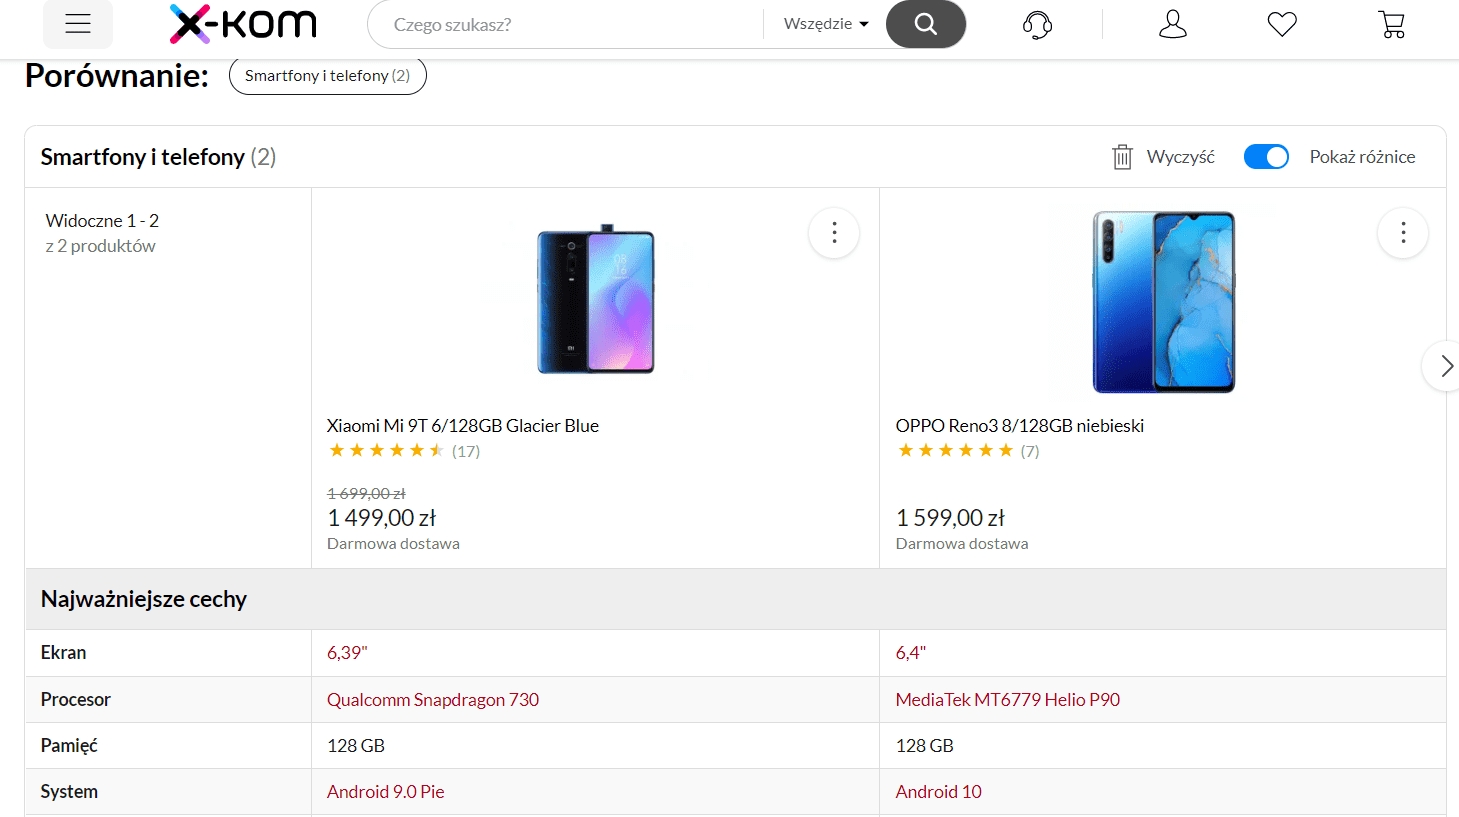Click the Xiaomi Mi 9T phone image
The width and height of the screenshot is (1459, 817).
click(x=596, y=299)
